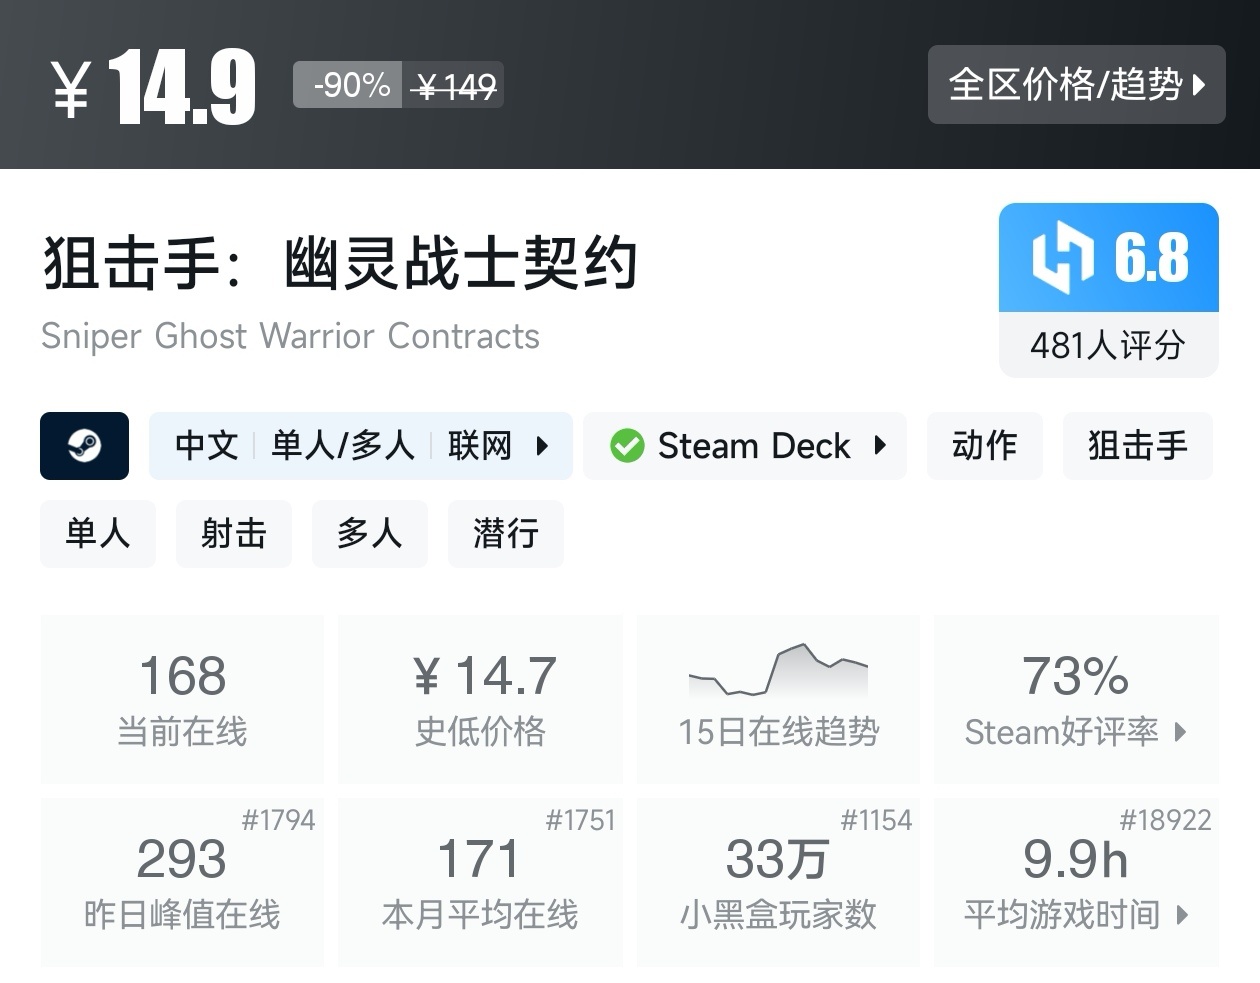Expand Steam Deck compatibility details
The width and height of the screenshot is (1260, 983).
point(745,446)
